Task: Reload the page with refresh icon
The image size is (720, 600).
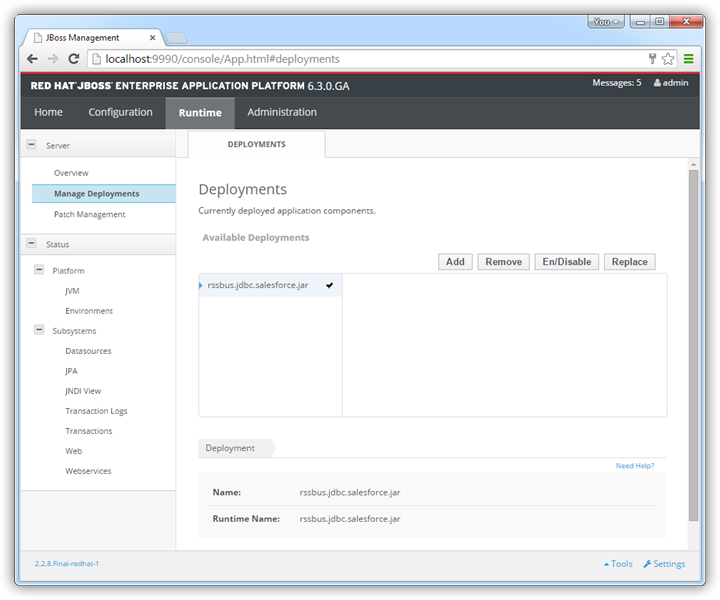Action: (x=76, y=59)
